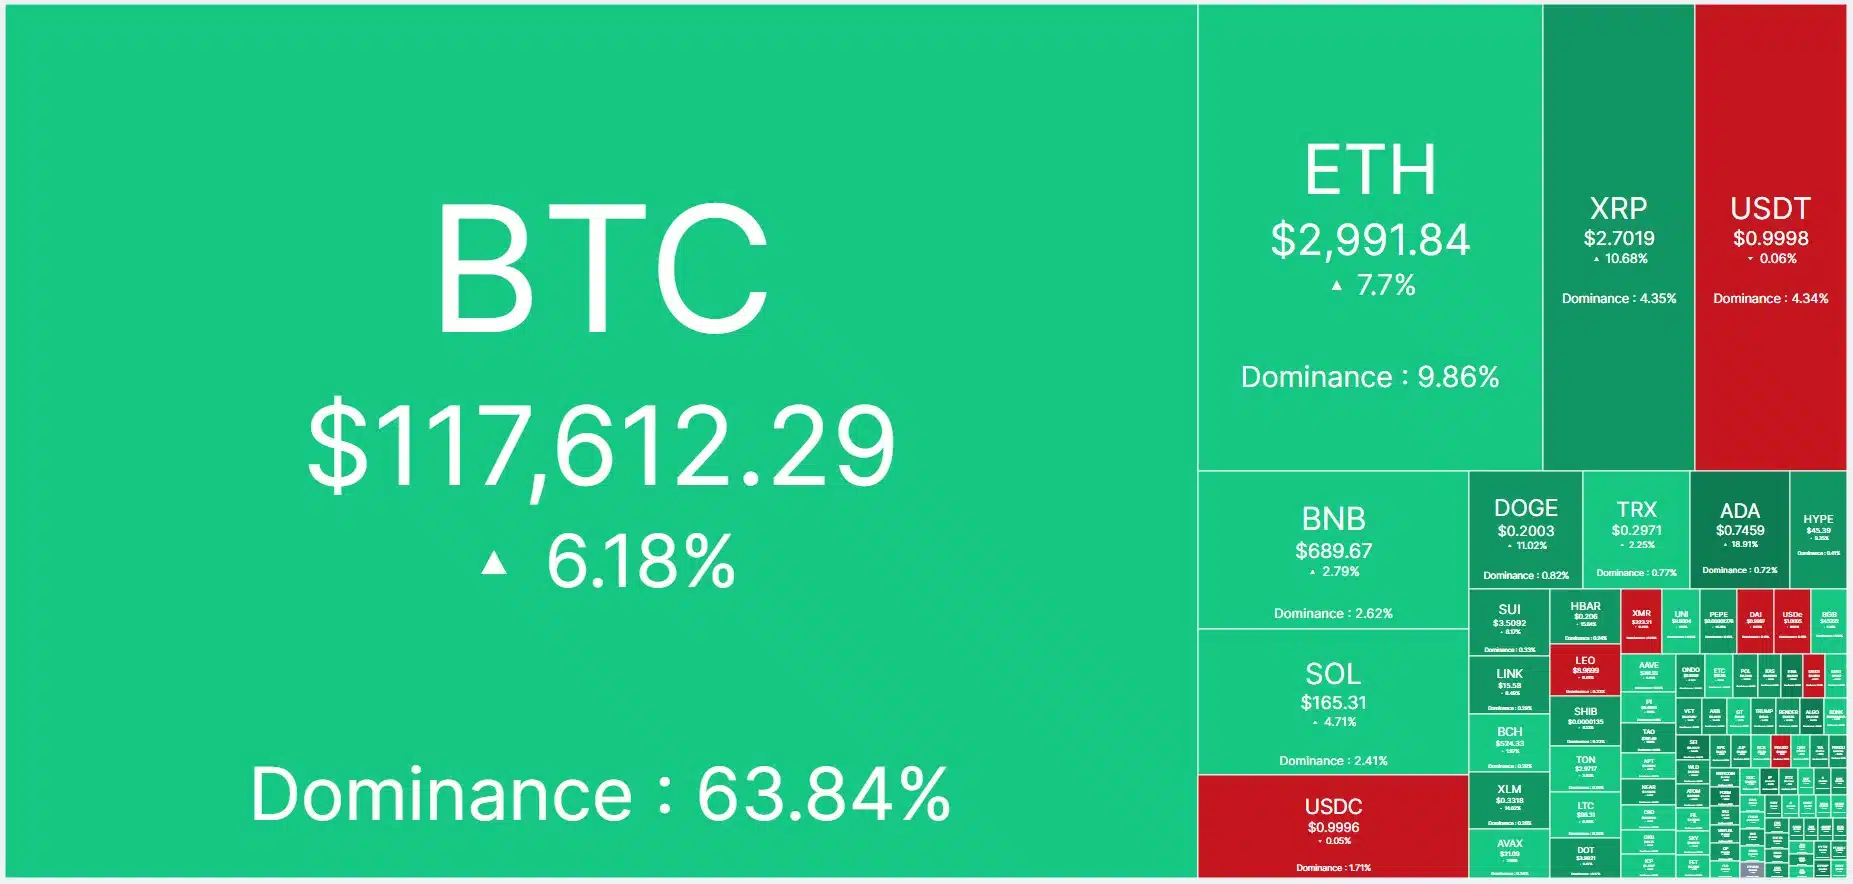
Task: Click the ADA tile
Action: (x=1739, y=530)
